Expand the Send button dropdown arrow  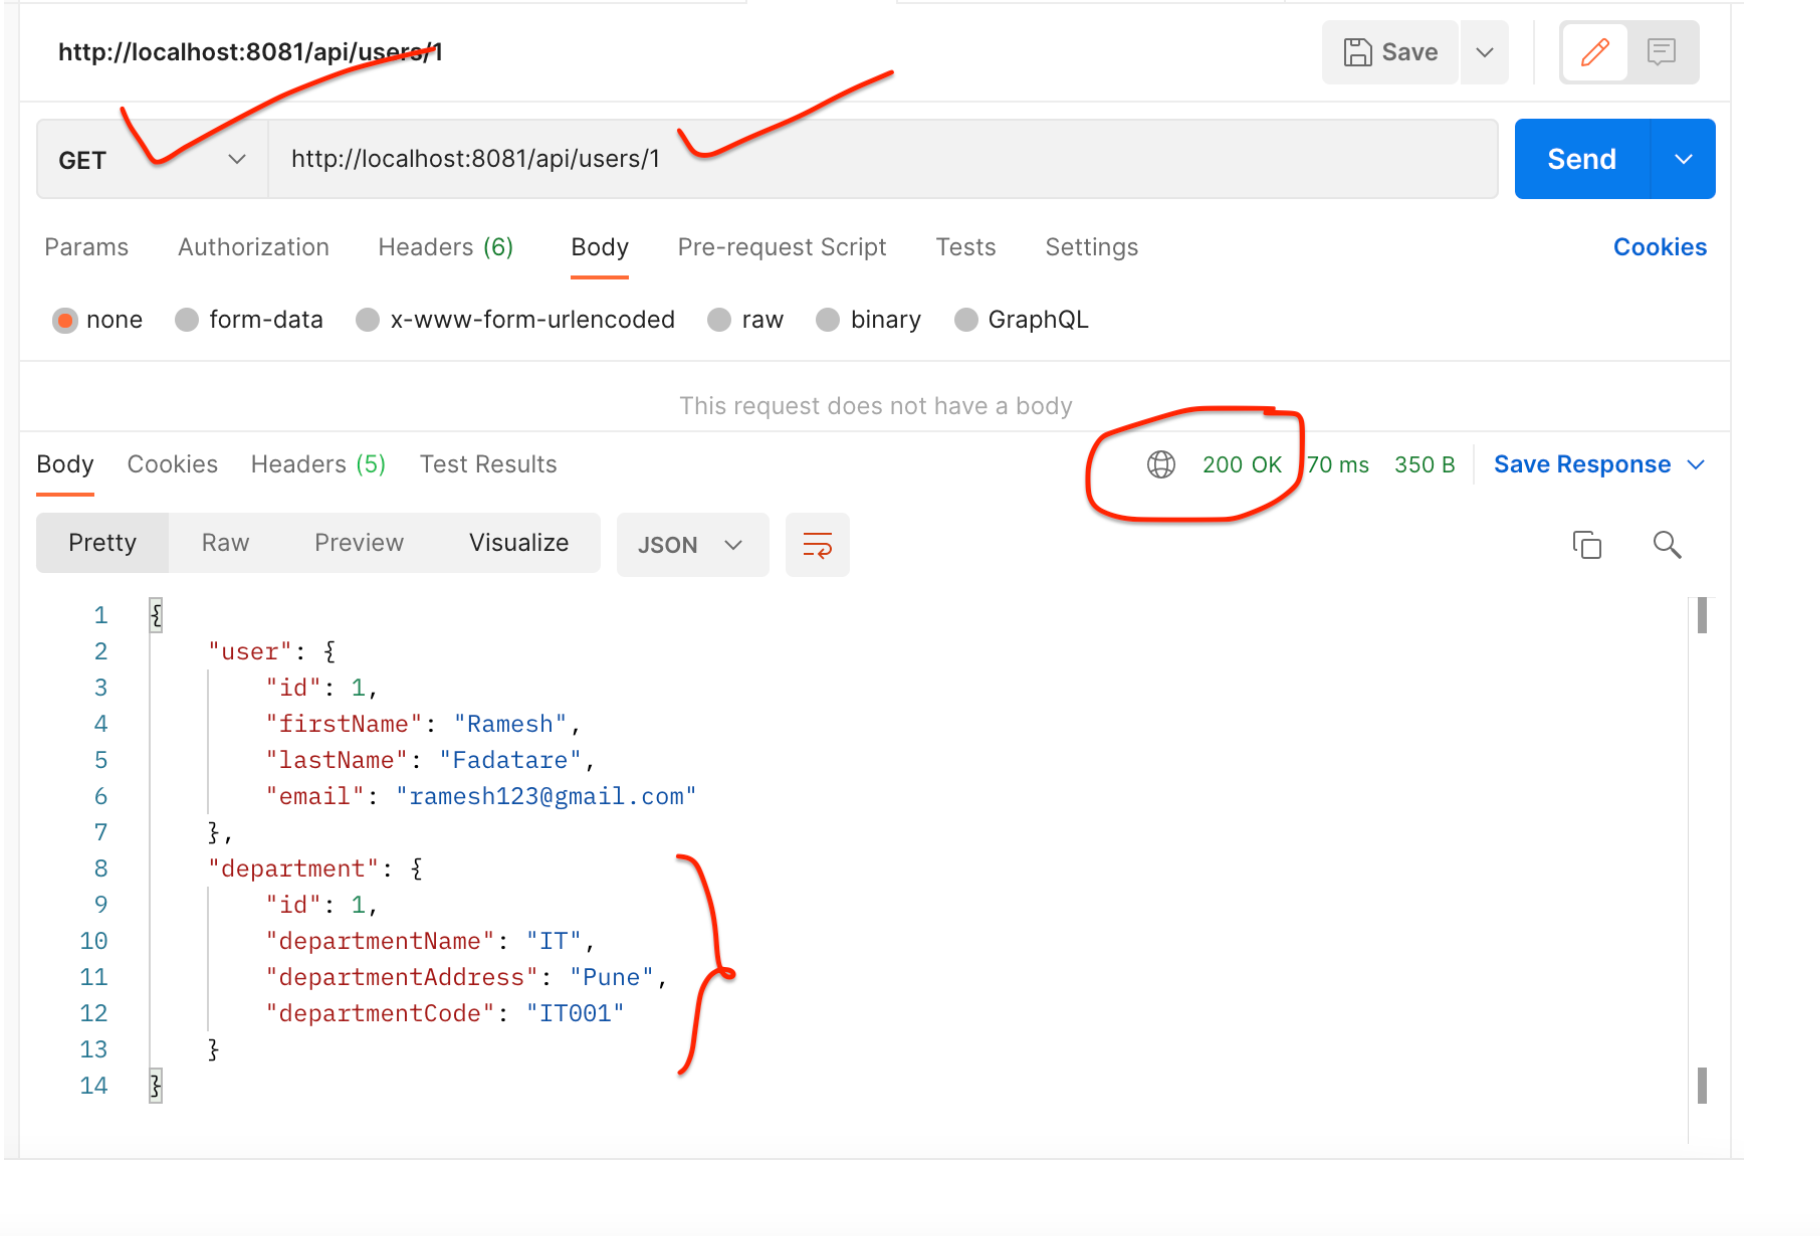tap(1683, 159)
